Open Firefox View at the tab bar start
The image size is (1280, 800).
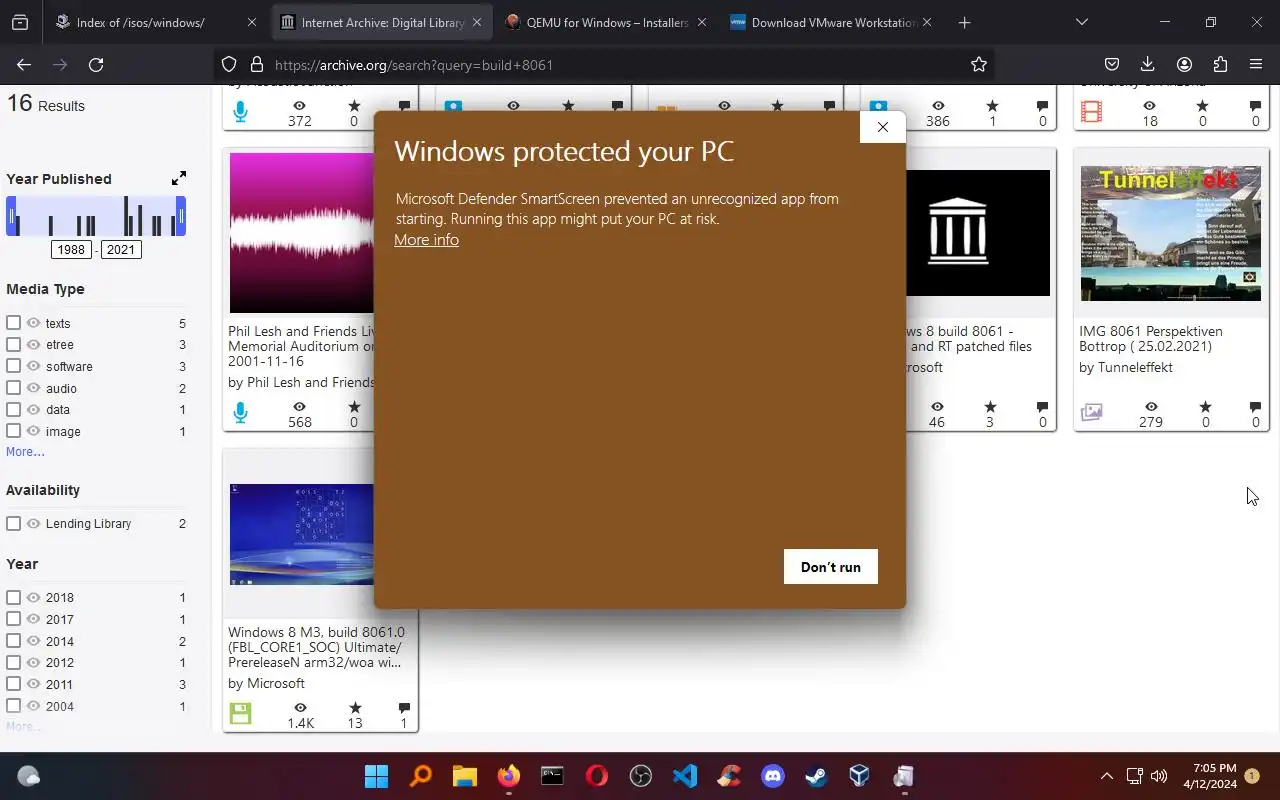pyautogui.click(x=20, y=22)
